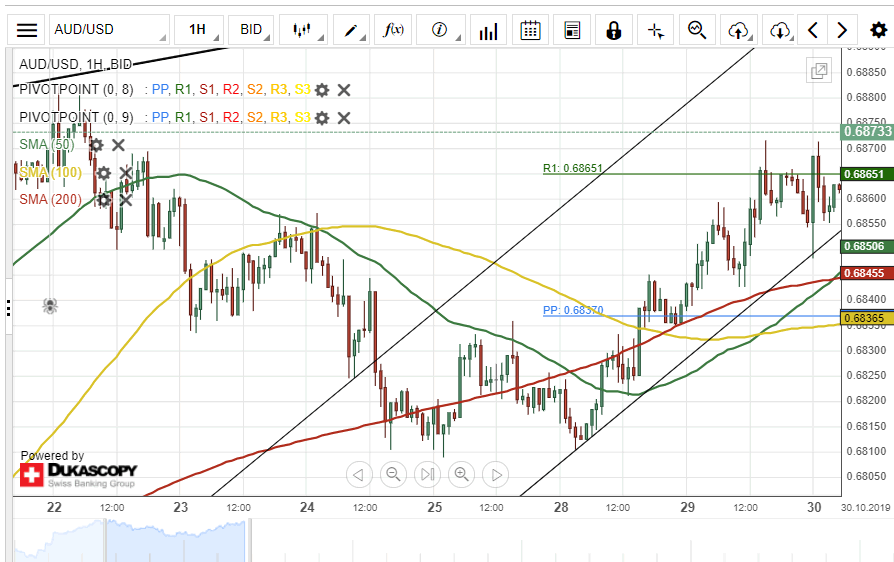Open the BID price side dropdown

pyautogui.click(x=252, y=30)
